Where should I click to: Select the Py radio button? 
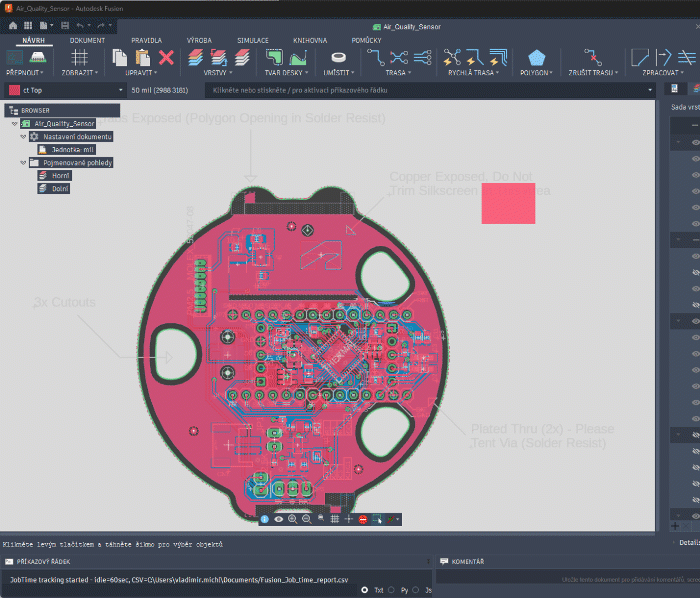[391, 590]
